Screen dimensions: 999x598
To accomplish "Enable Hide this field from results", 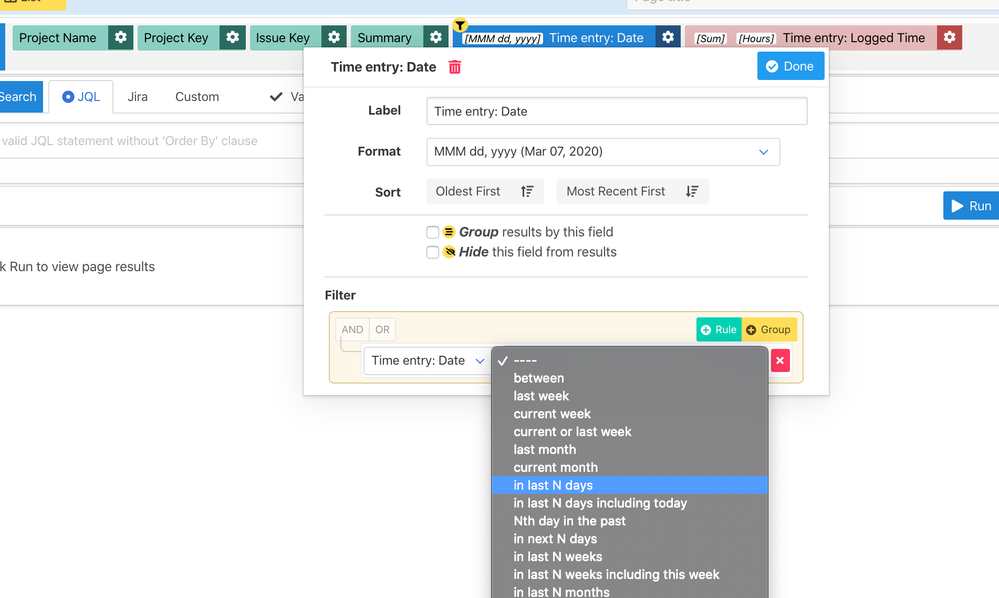I will [x=433, y=252].
